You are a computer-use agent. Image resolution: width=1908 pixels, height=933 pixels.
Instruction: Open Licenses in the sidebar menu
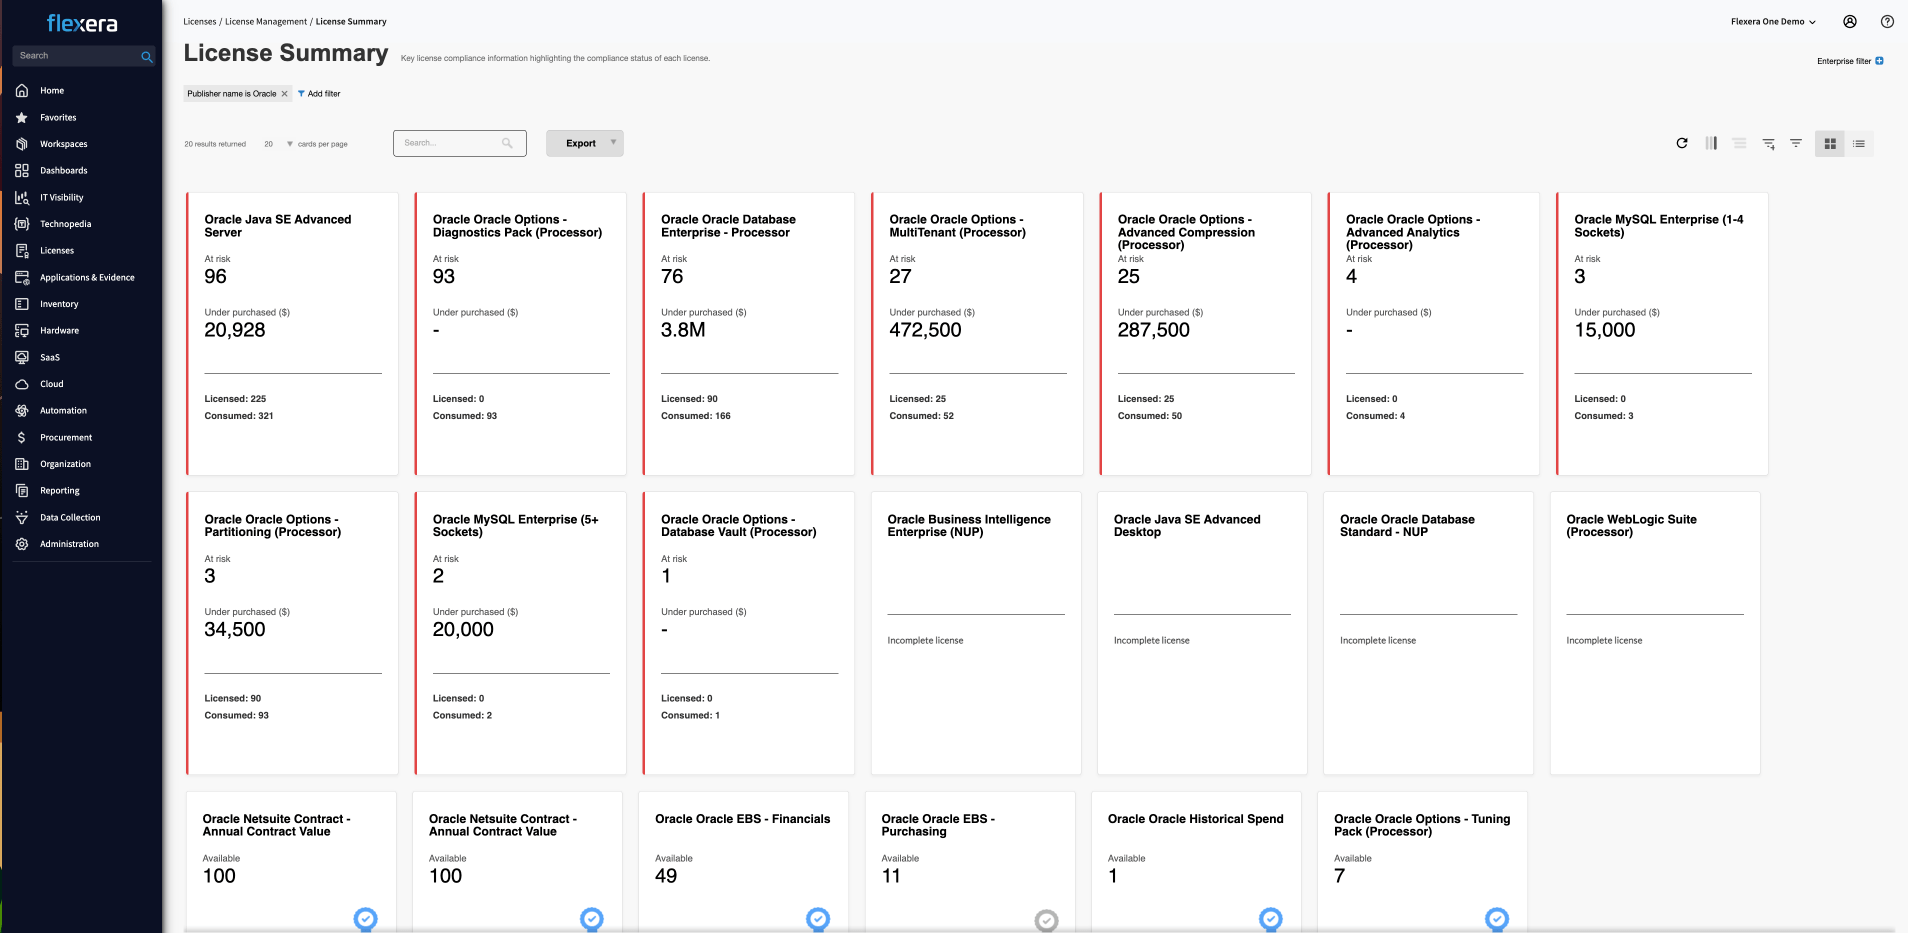coord(57,251)
